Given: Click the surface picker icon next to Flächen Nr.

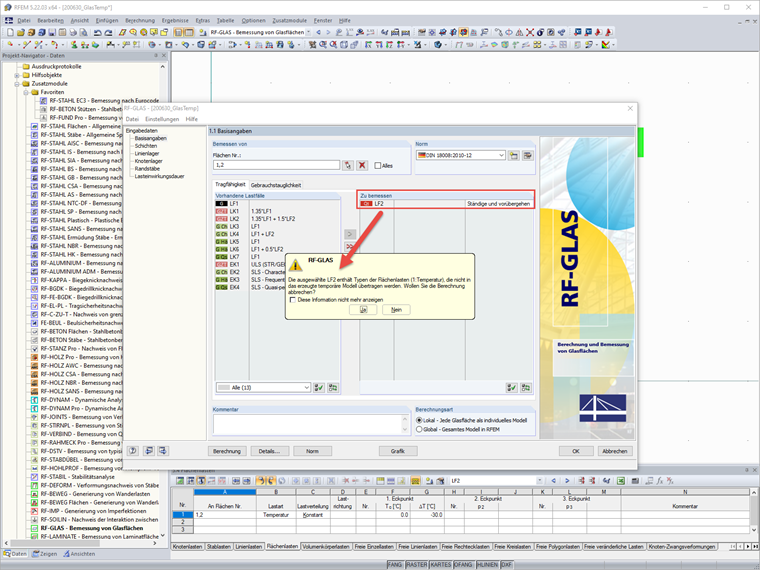Looking at the screenshot, I should pyautogui.click(x=348, y=165).
